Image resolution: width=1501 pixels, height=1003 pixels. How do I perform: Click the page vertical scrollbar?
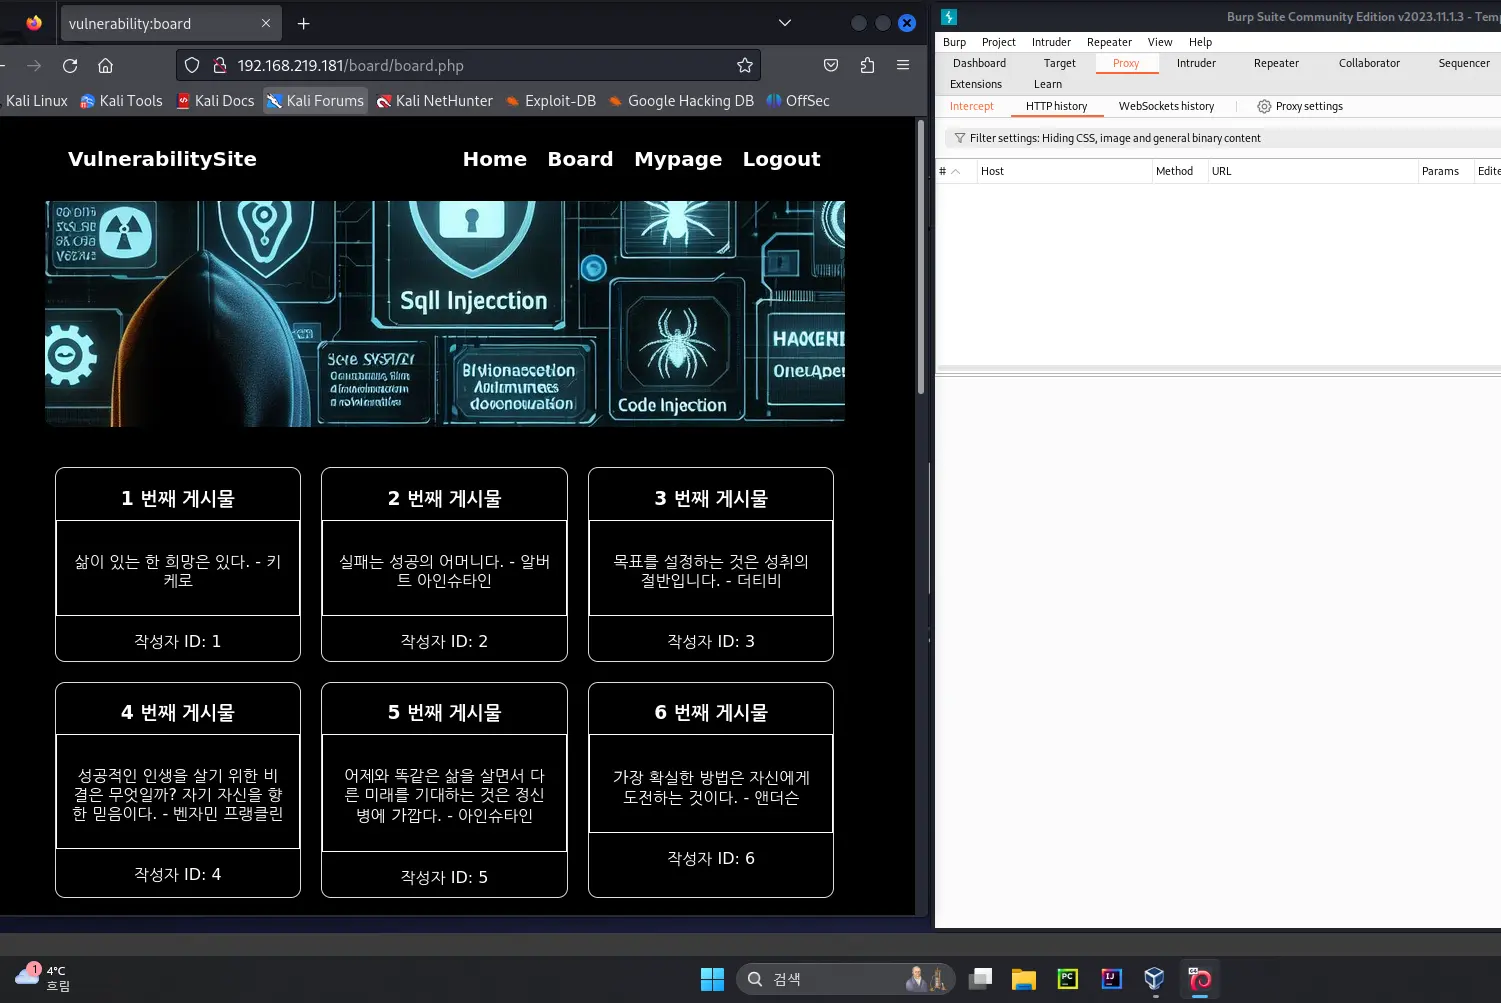921,258
